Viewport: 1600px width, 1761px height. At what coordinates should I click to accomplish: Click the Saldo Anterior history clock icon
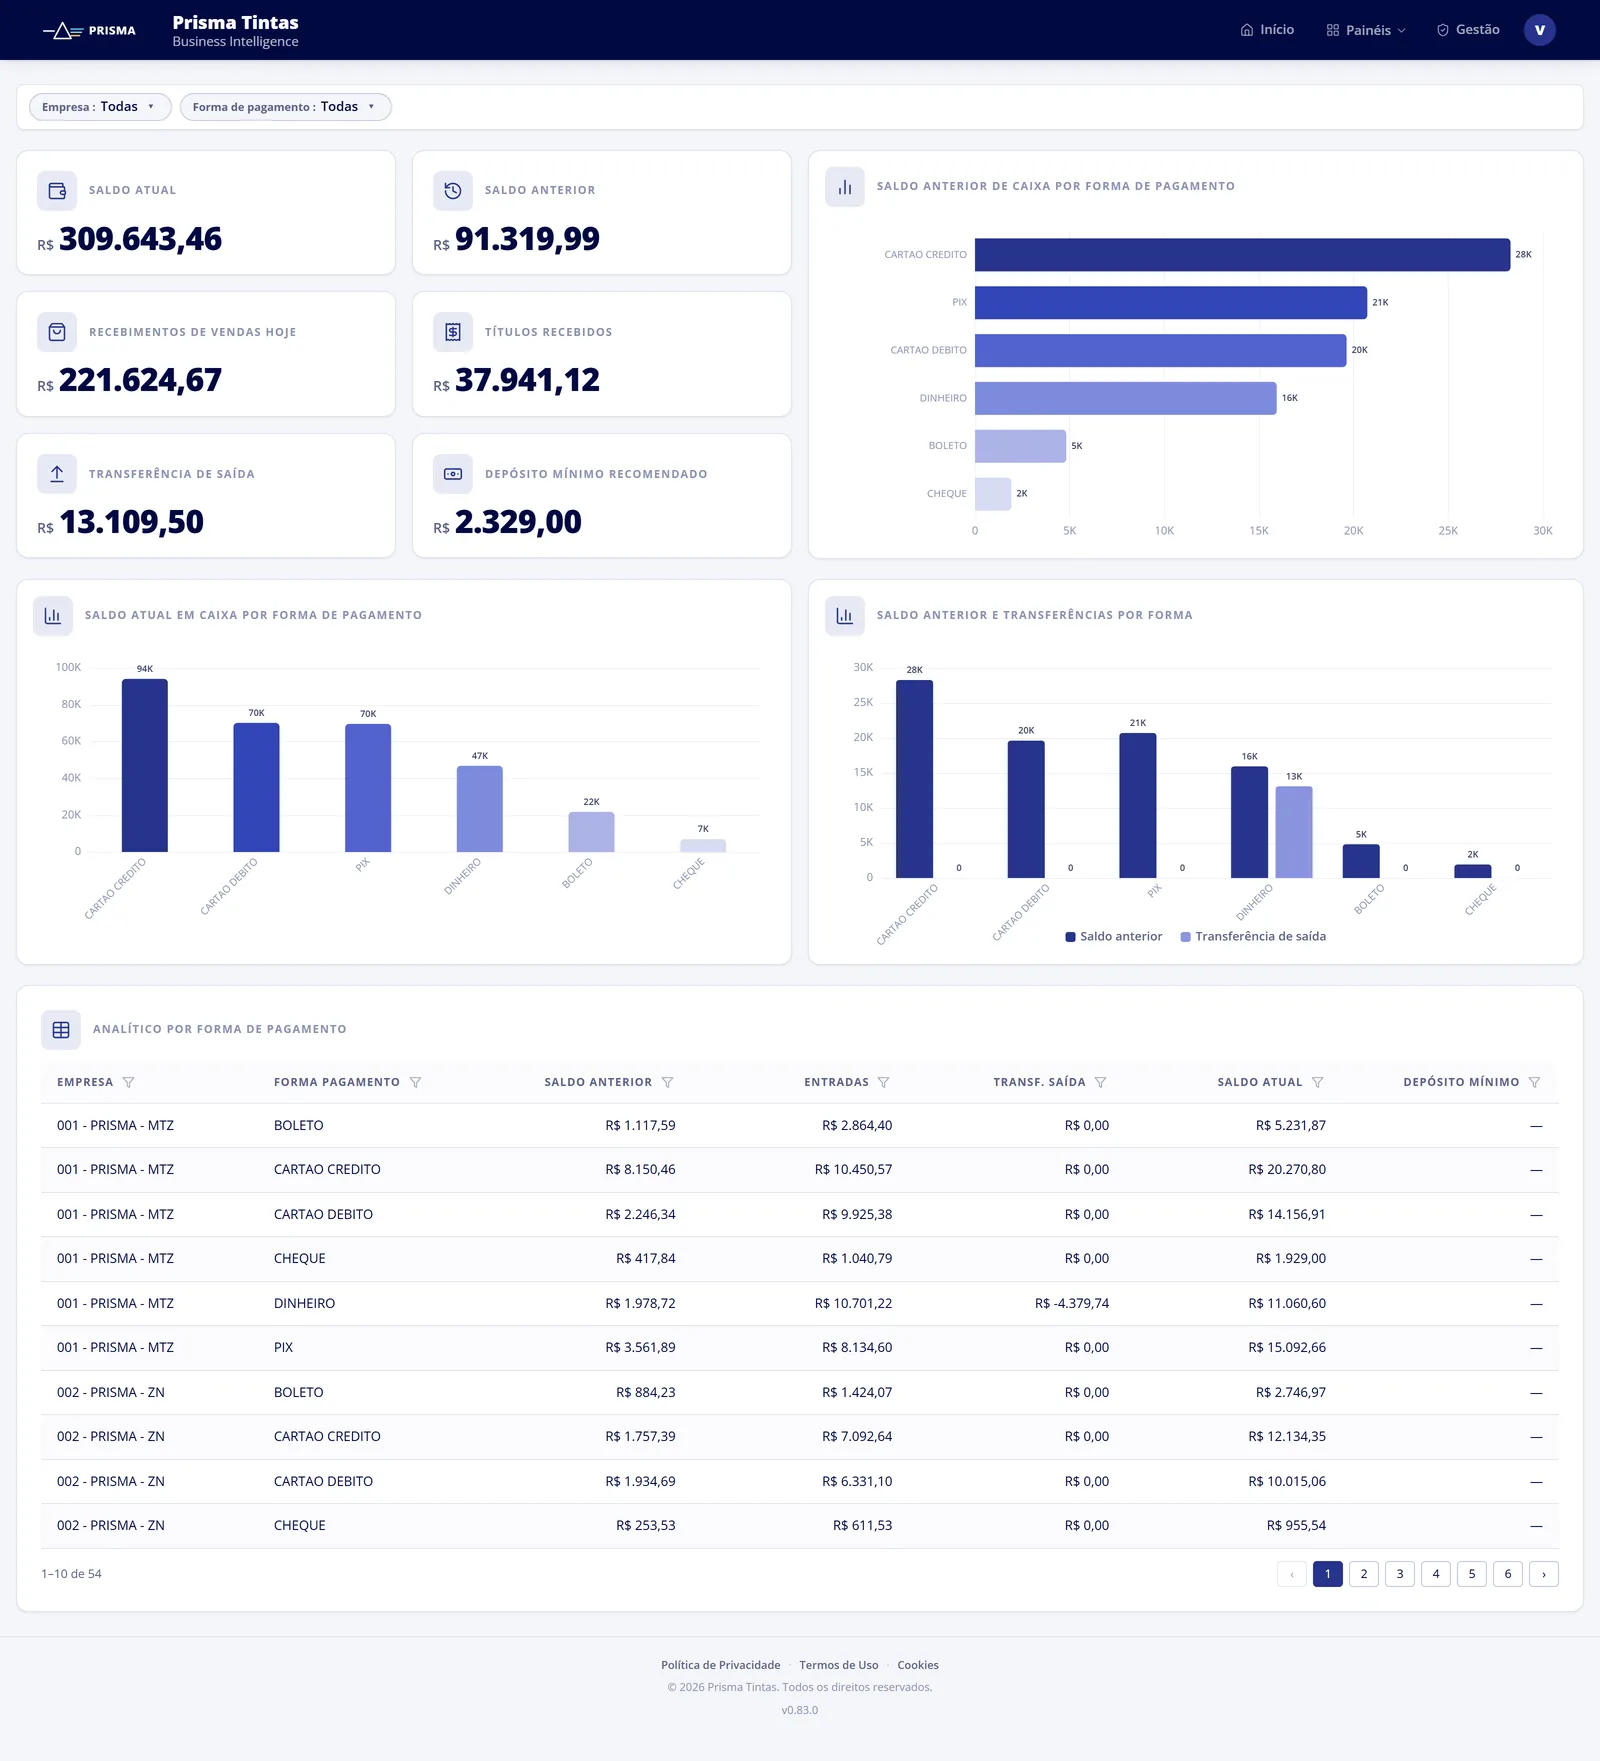click(453, 190)
